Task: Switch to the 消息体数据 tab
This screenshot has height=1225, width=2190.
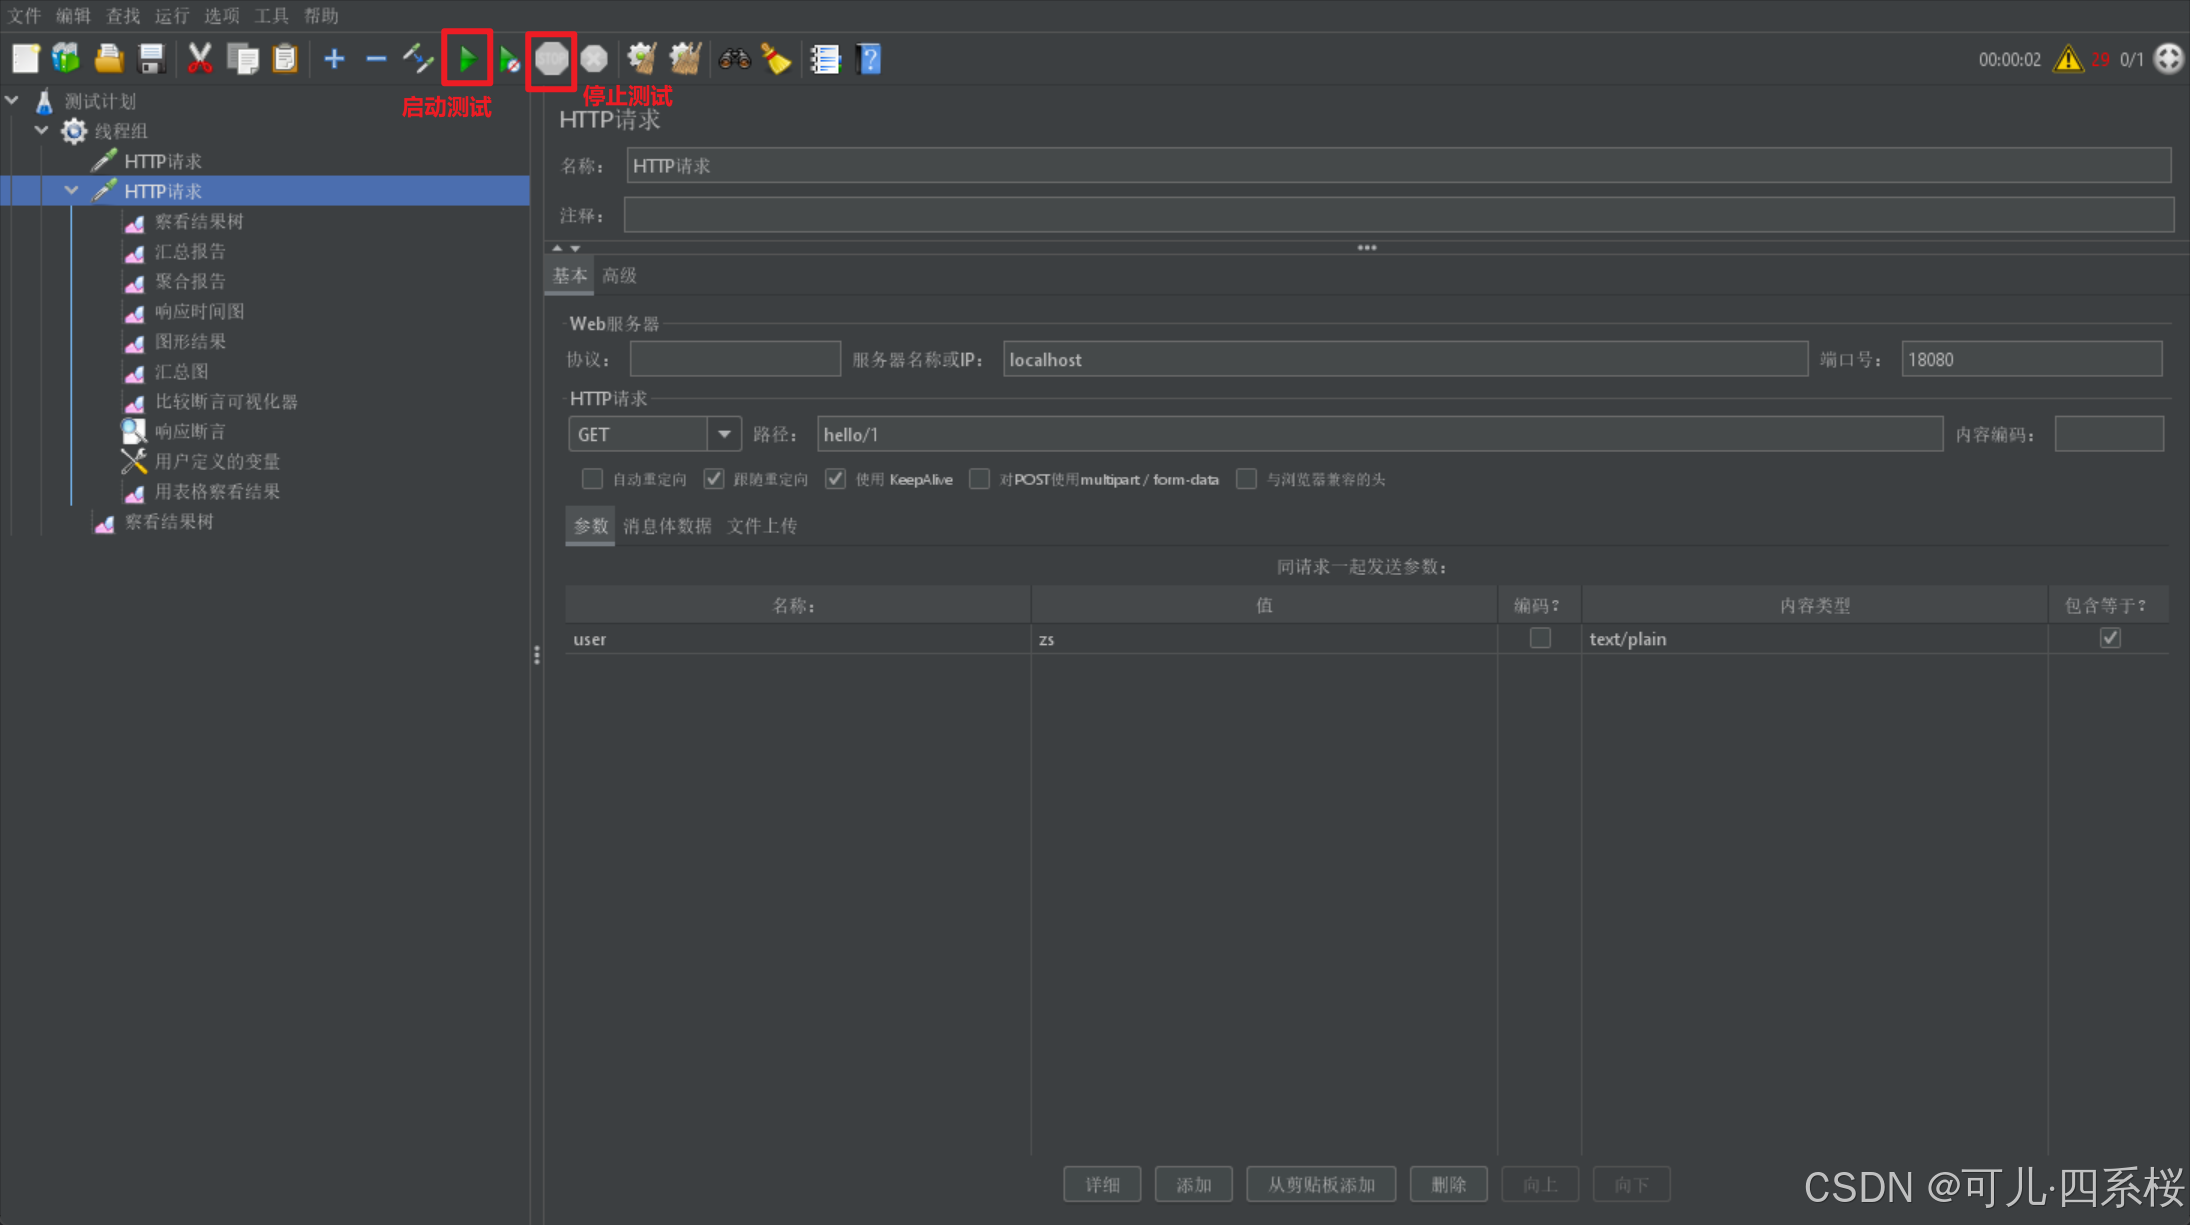Action: (x=667, y=526)
